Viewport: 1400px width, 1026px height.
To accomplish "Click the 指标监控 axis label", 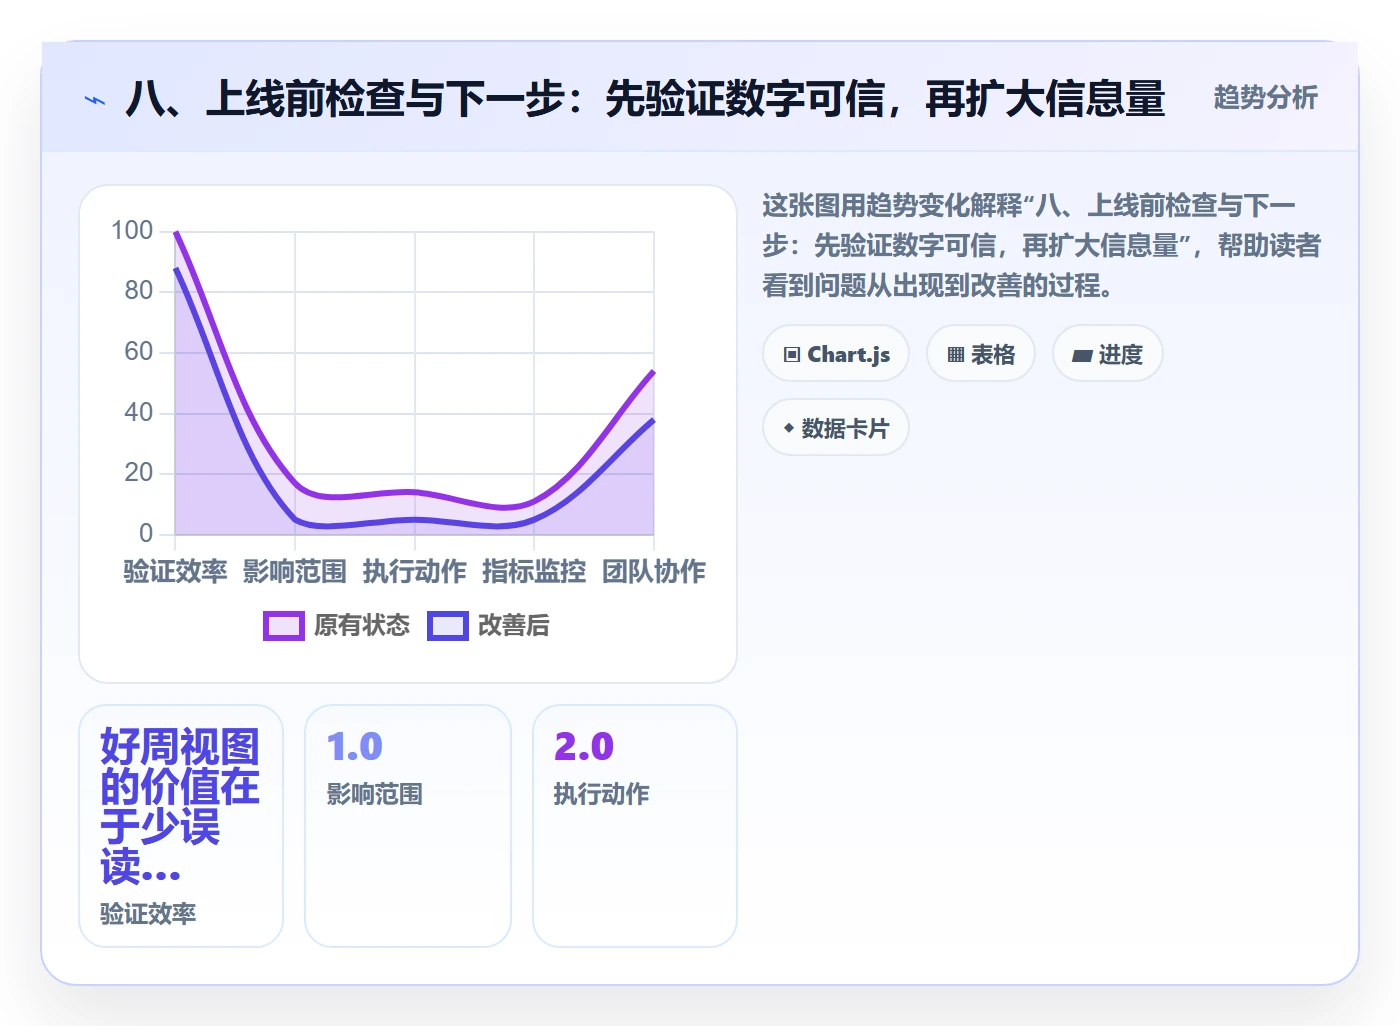I will pos(534,571).
